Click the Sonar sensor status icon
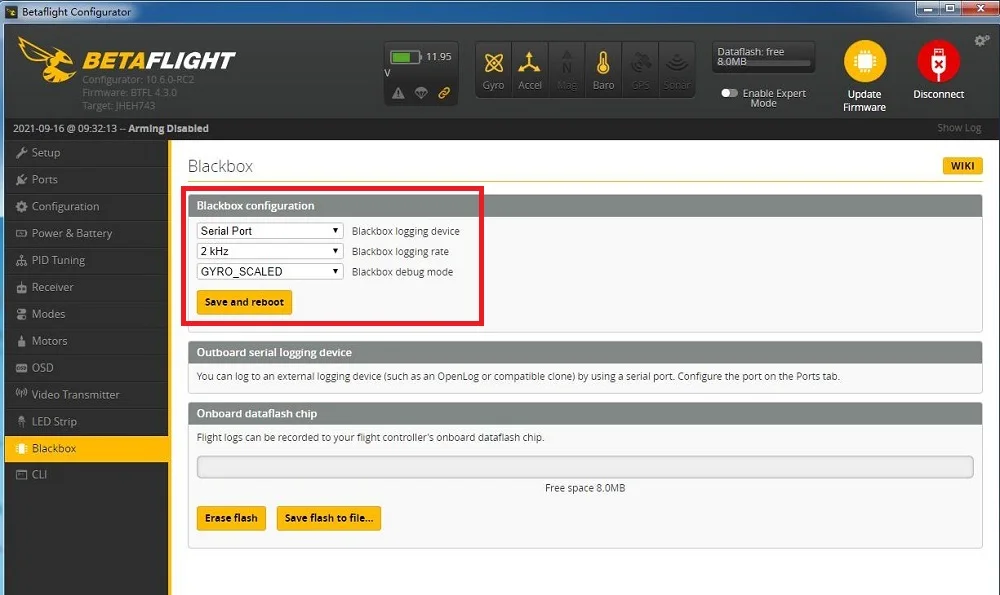 (x=677, y=68)
